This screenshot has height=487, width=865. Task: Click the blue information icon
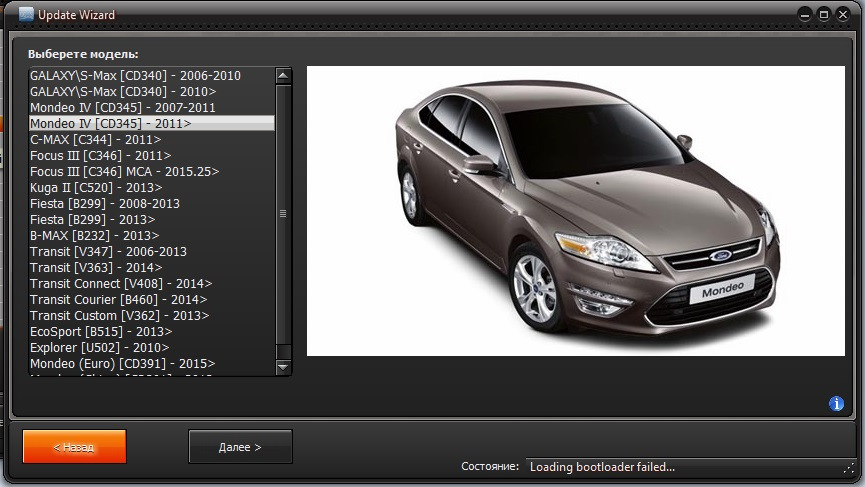[837, 404]
